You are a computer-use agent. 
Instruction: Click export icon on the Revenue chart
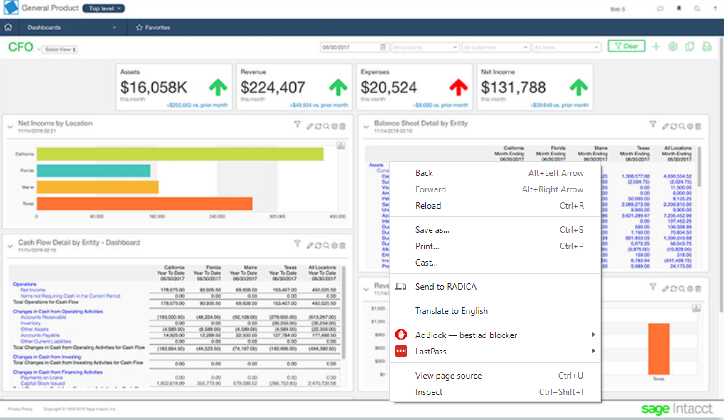(696, 308)
